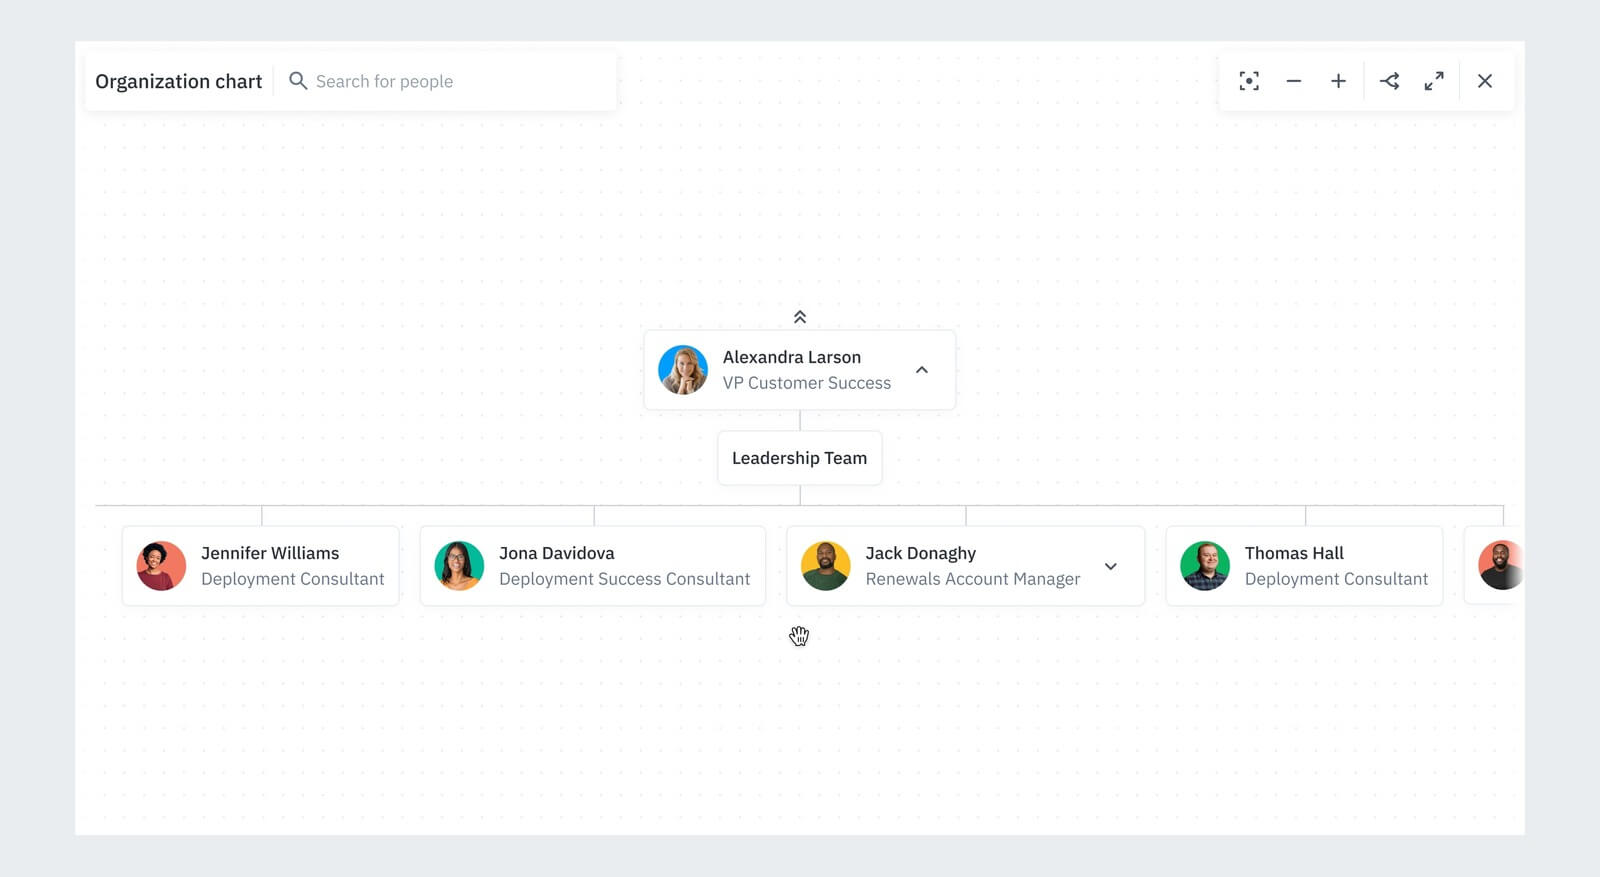The width and height of the screenshot is (1600, 877).
Task: Click the Search for people field
Action: 420,80
